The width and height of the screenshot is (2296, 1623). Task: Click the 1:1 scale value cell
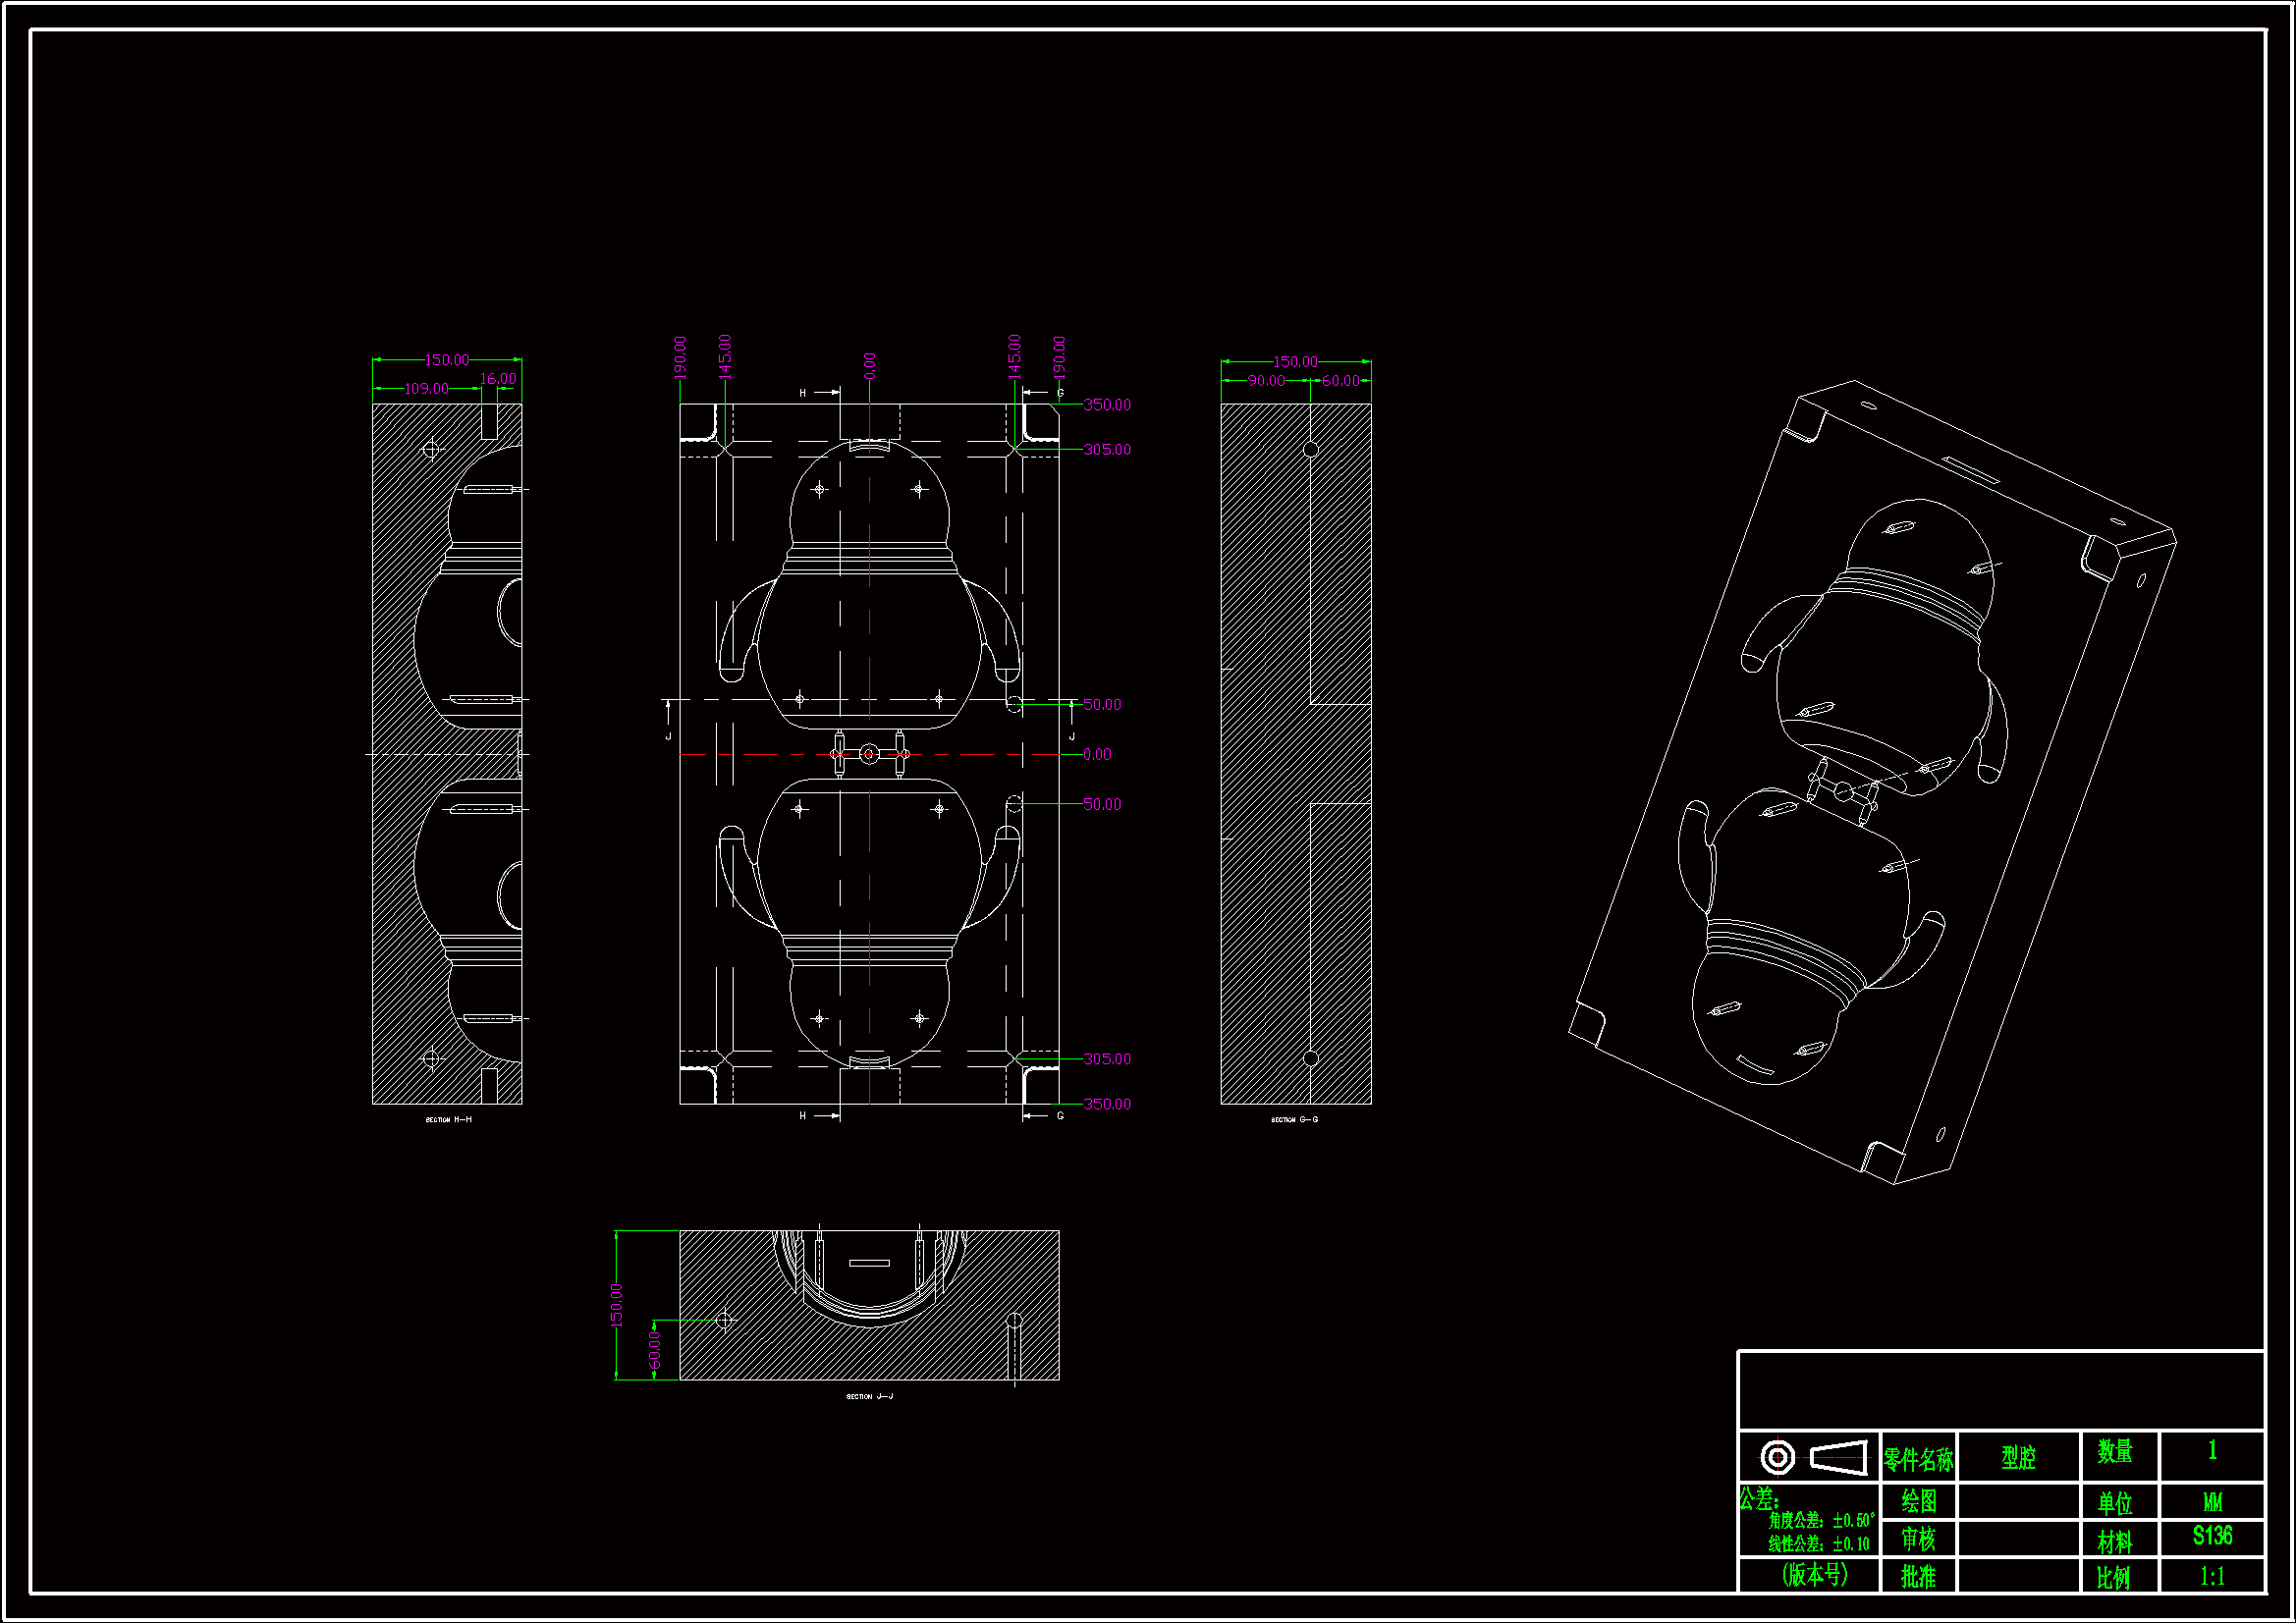(x=2212, y=1577)
